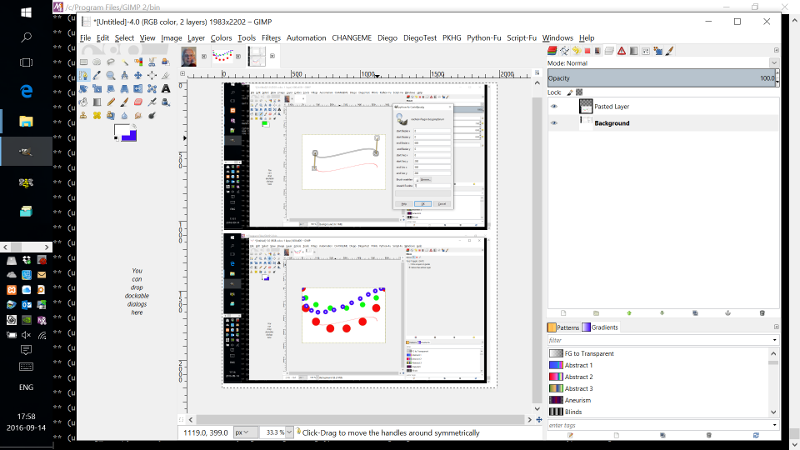Image resolution: width=800 pixels, height=450 pixels.
Task: Toggle Quick Mask at canvas bottom-left corner
Action: tap(181, 419)
